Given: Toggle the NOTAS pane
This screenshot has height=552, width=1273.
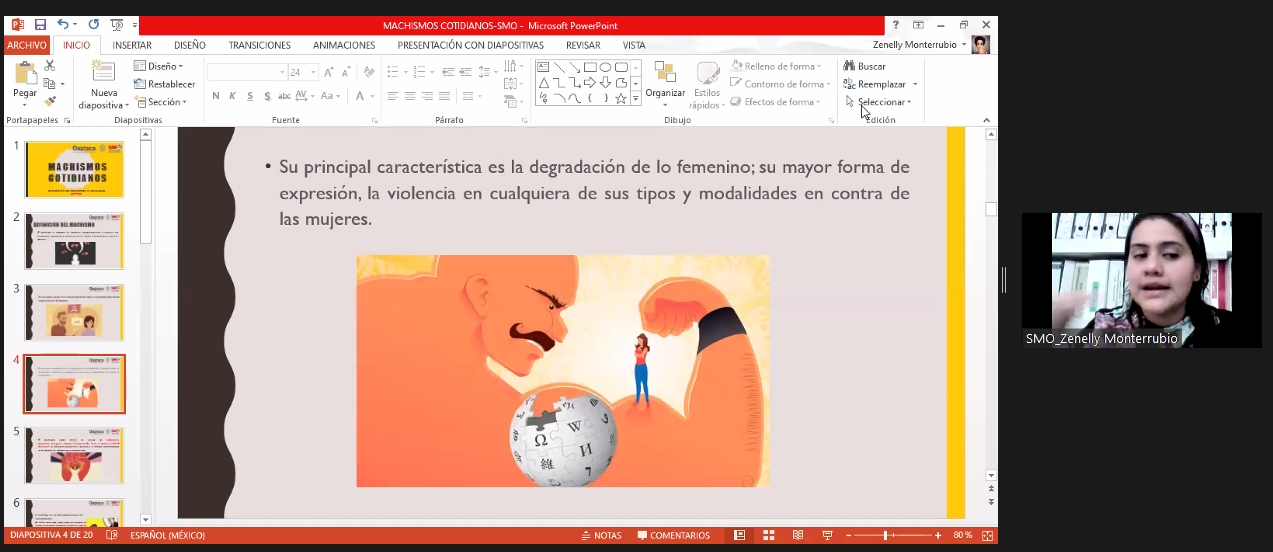Looking at the screenshot, I should point(601,535).
